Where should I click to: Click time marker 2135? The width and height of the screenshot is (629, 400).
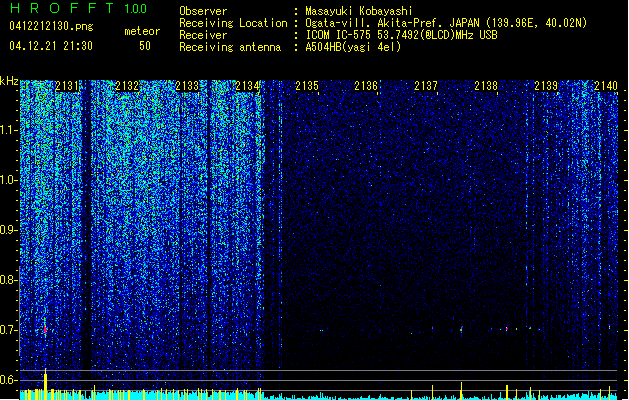(307, 86)
